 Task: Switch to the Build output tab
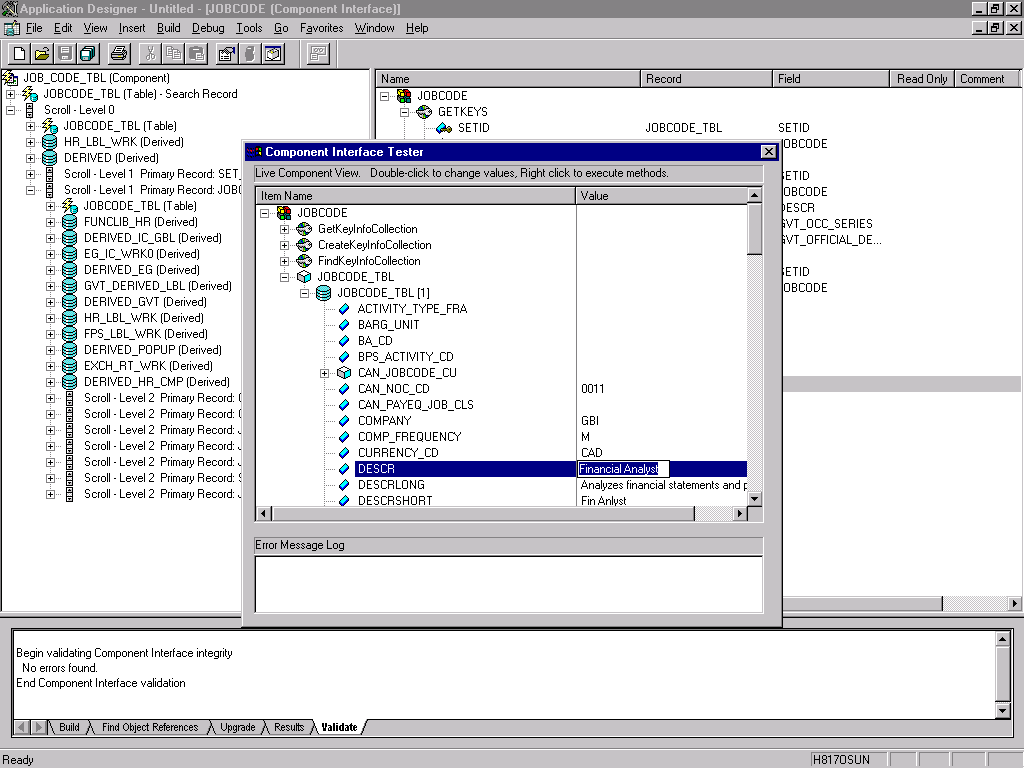pyautogui.click(x=69, y=727)
